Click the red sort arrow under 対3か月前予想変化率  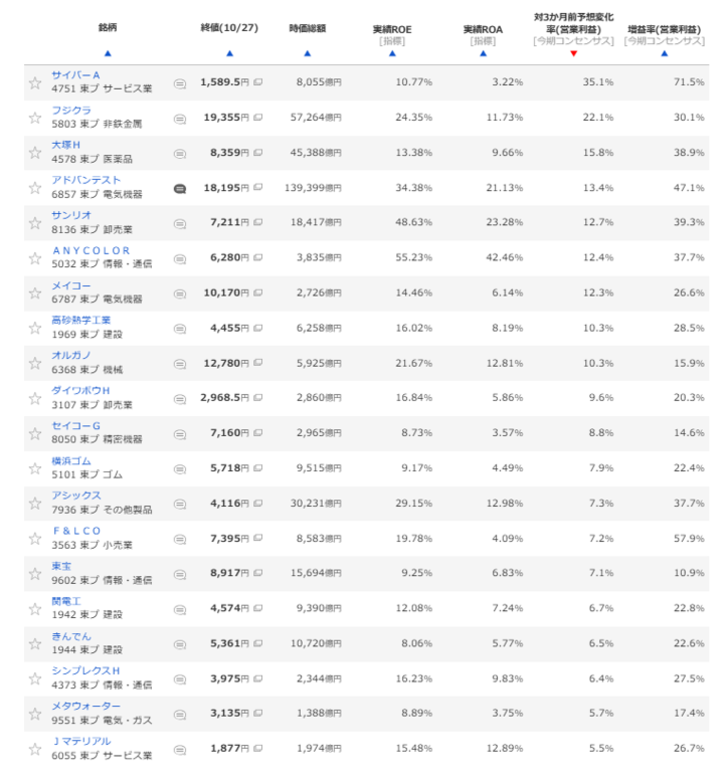[x=573, y=53]
